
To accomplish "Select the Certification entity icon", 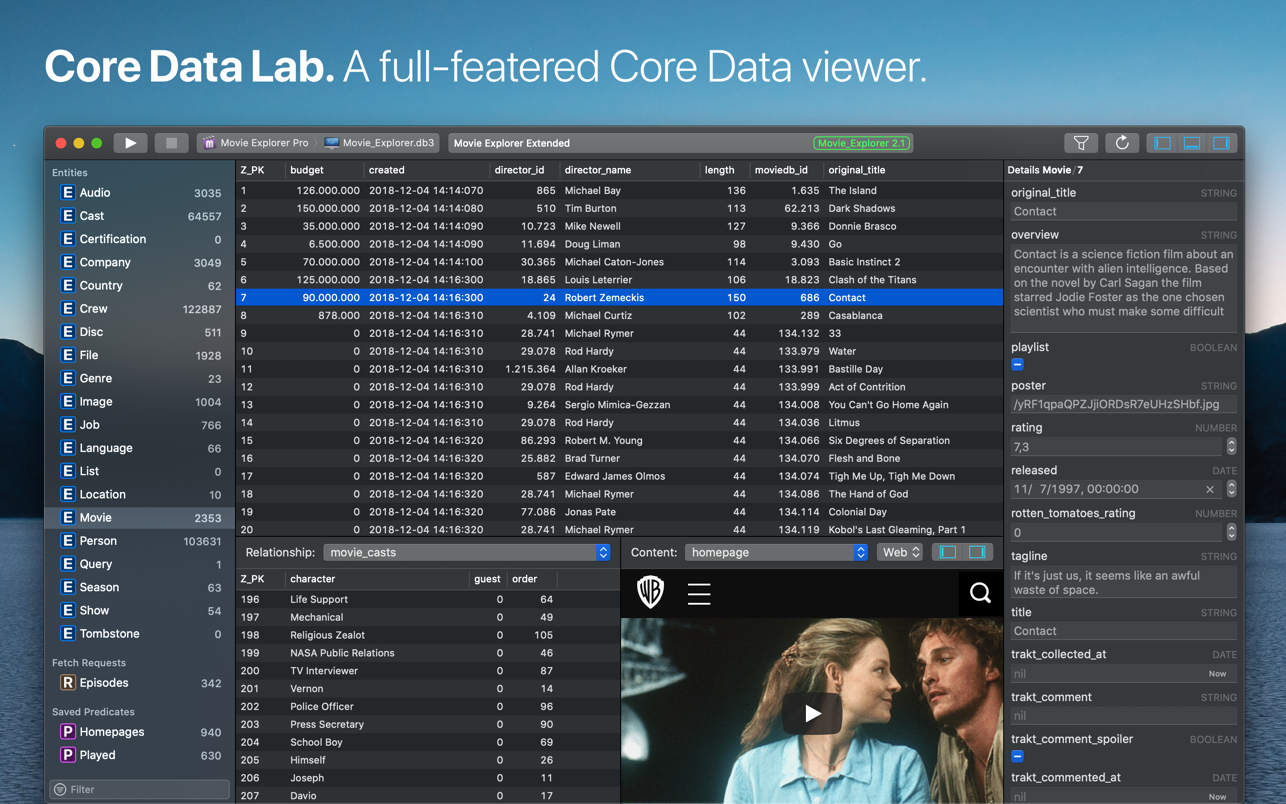I will click(67, 239).
